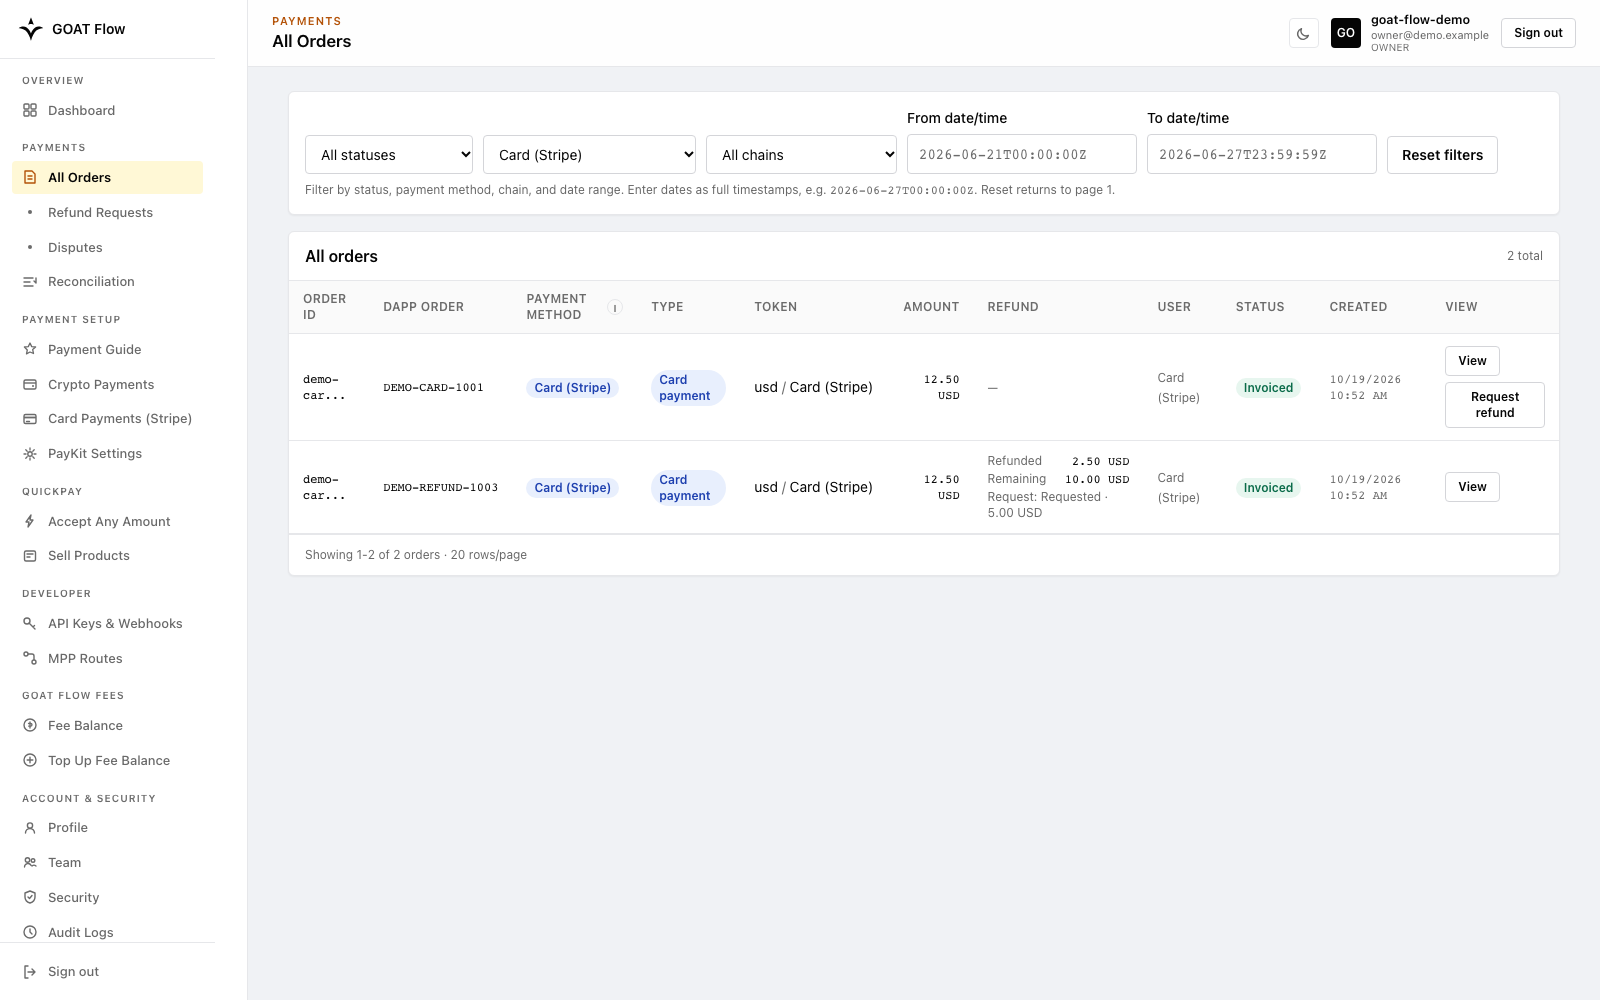Click the GOAT Flow logo icon
Image resolution: width=1600 pixels, height=1000 pixels.
pos(31,29)
